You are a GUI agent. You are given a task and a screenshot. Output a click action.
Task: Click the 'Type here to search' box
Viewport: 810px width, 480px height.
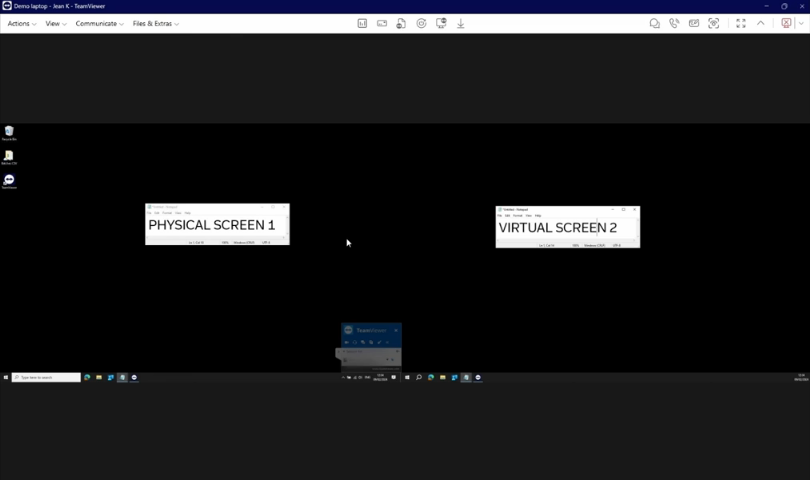46,377
